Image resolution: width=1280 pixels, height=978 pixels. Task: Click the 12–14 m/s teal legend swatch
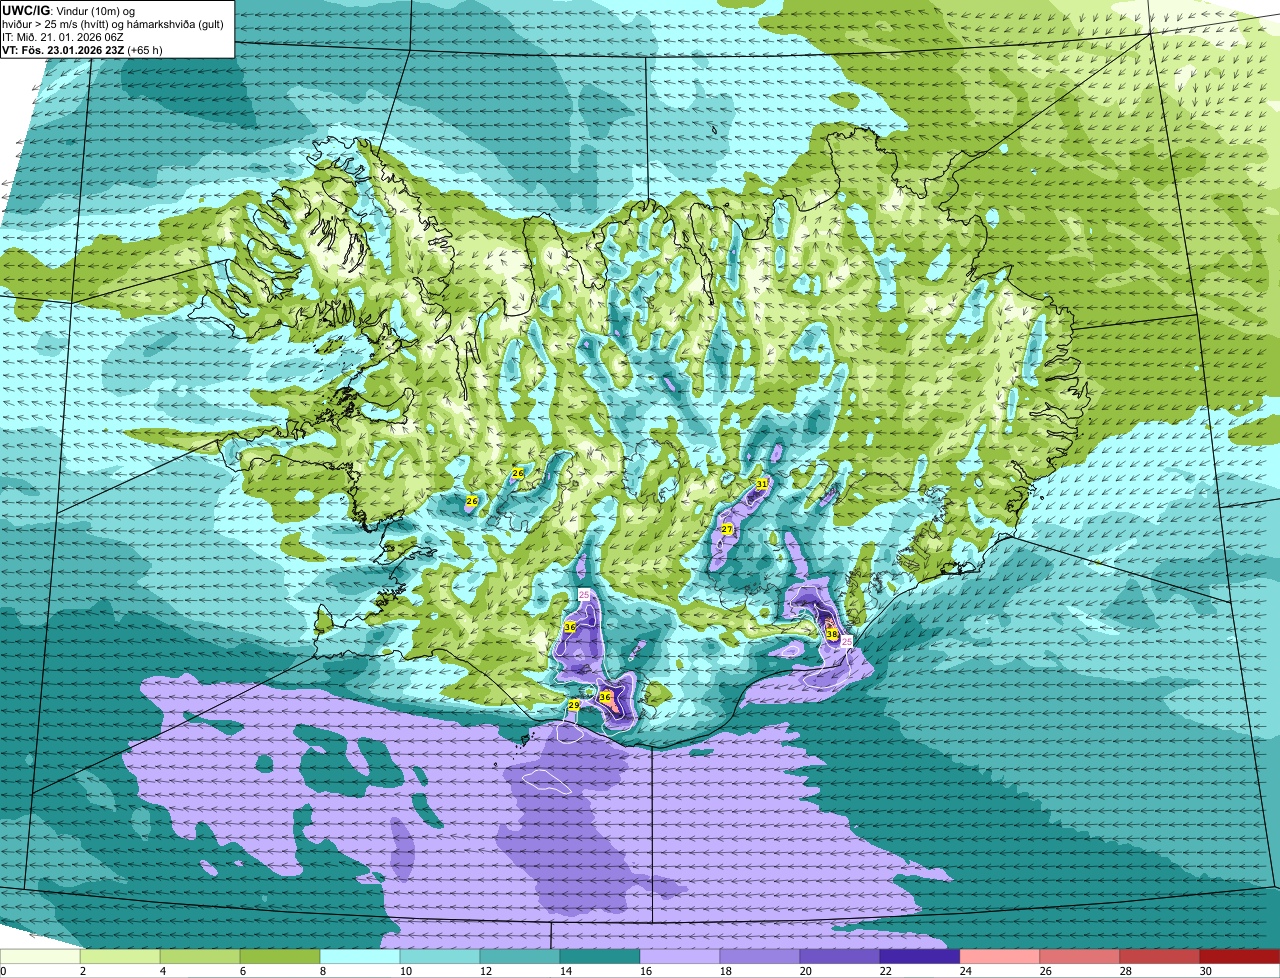[520, 957]
